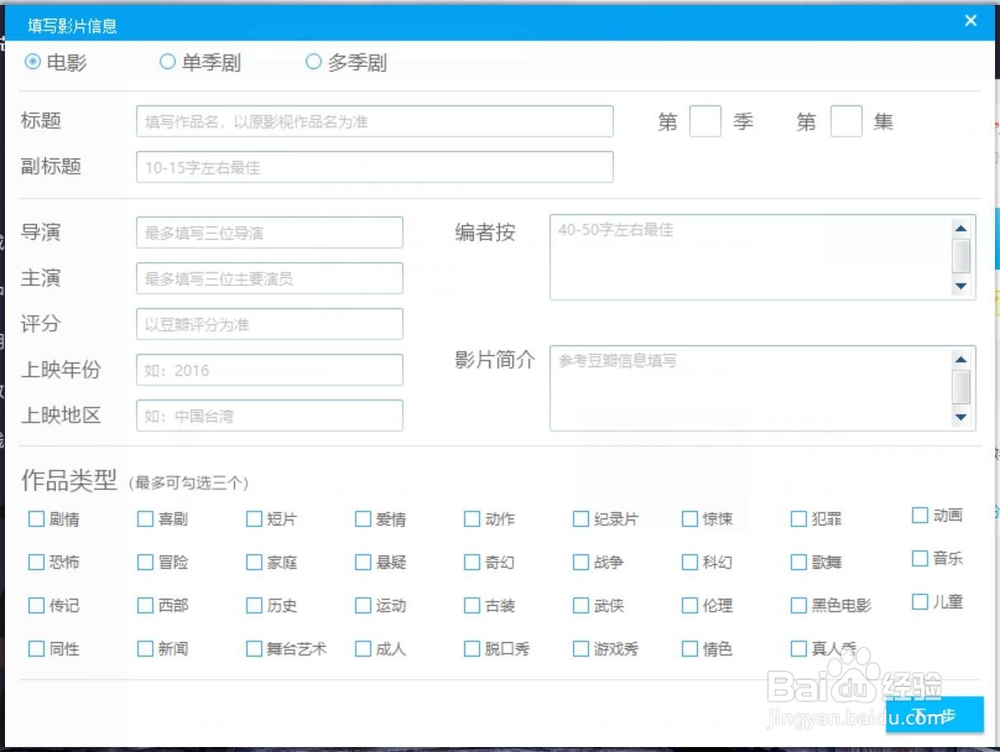Screen dimensions: 1000x752
Task: Check the 剧情 genre checkbox
Action: pos(36,519)
